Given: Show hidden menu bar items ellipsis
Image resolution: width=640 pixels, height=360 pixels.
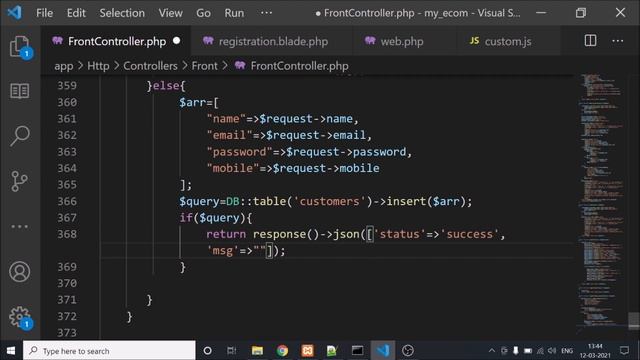Looking at the screenshot, I should coord(266,13).
